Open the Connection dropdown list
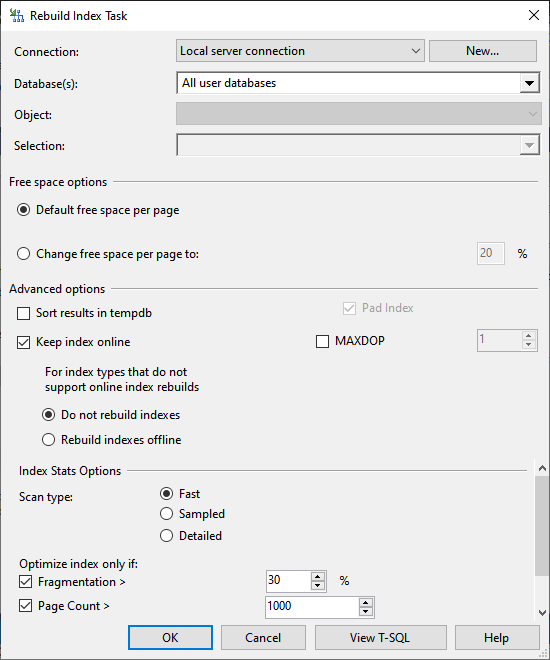This screenshot has height=660, width=550. [x=300, y=51]
